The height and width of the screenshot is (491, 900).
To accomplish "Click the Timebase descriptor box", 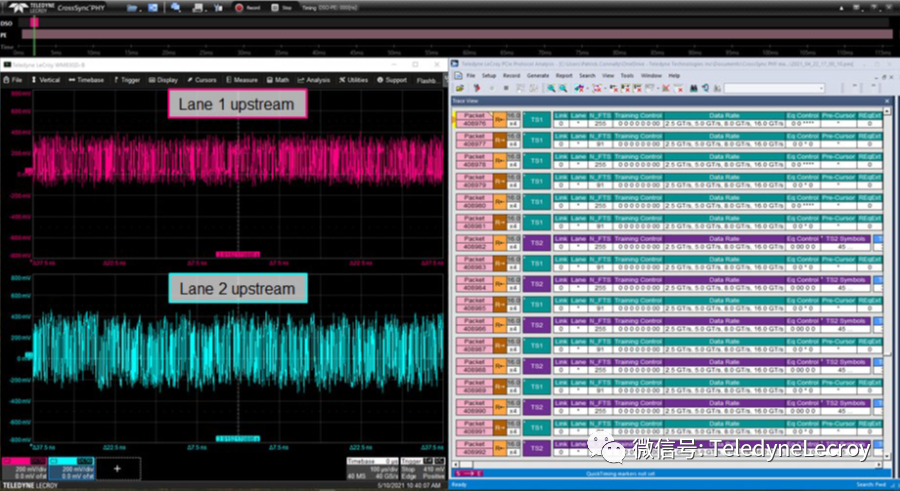I will (x=371, y=467).
